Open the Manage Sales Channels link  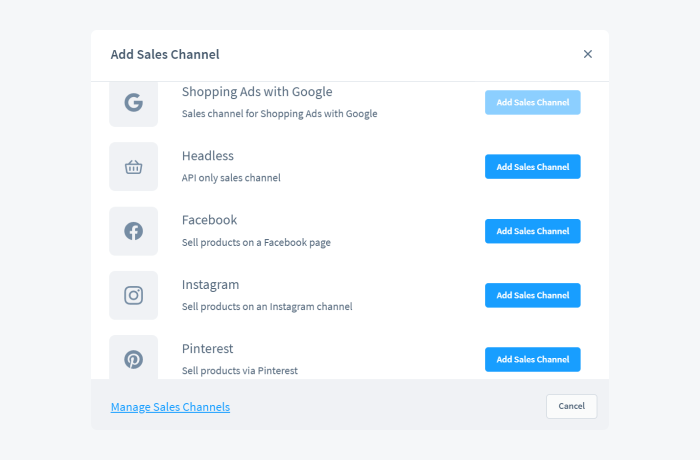point(170,407)
